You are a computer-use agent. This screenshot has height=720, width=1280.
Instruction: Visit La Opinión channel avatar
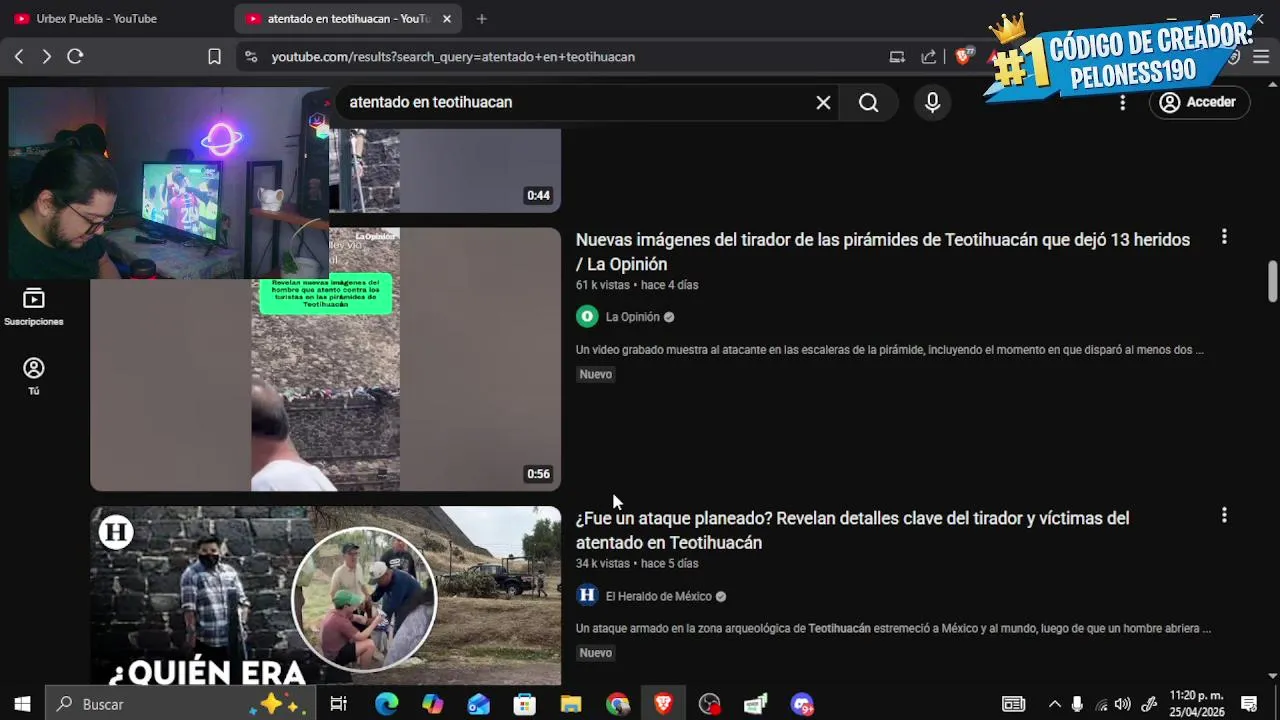click(x=587, y=317)
